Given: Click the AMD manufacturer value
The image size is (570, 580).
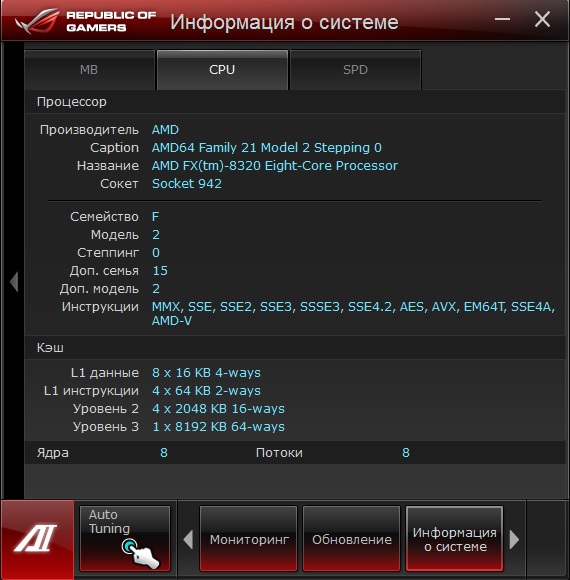Looking at the screenshot, I should [165, 130].
